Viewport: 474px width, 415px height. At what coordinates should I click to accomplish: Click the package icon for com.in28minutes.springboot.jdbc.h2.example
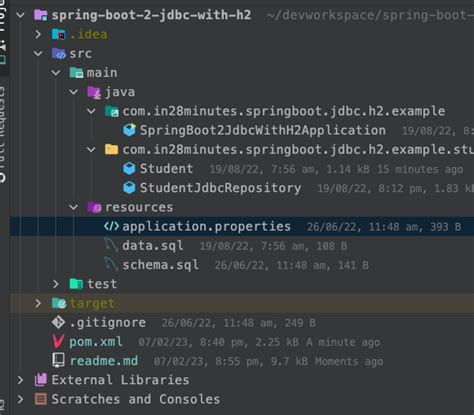(x=112, y=111)
